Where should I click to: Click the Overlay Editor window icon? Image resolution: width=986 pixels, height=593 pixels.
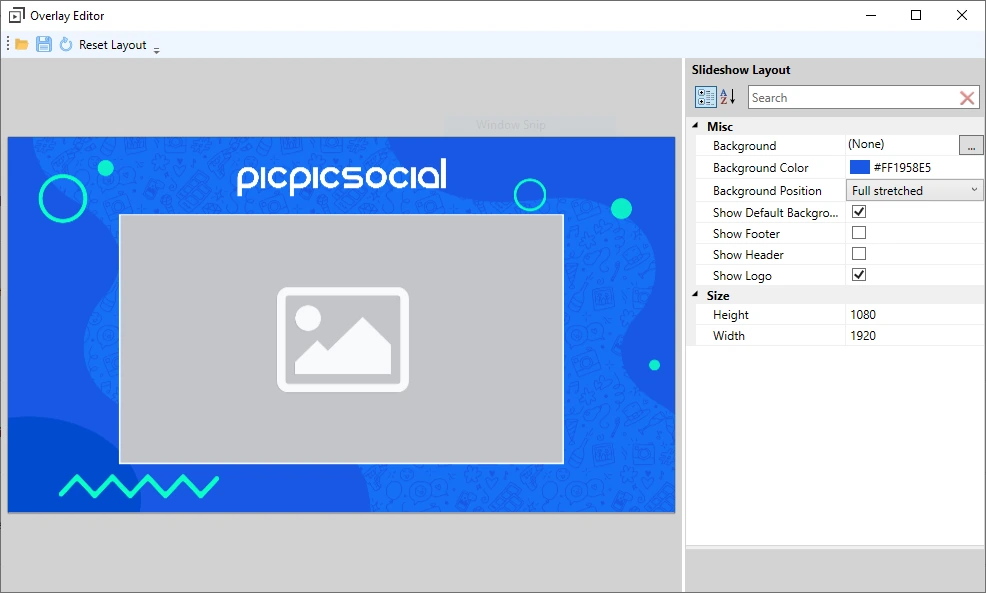tap(16, 15)
